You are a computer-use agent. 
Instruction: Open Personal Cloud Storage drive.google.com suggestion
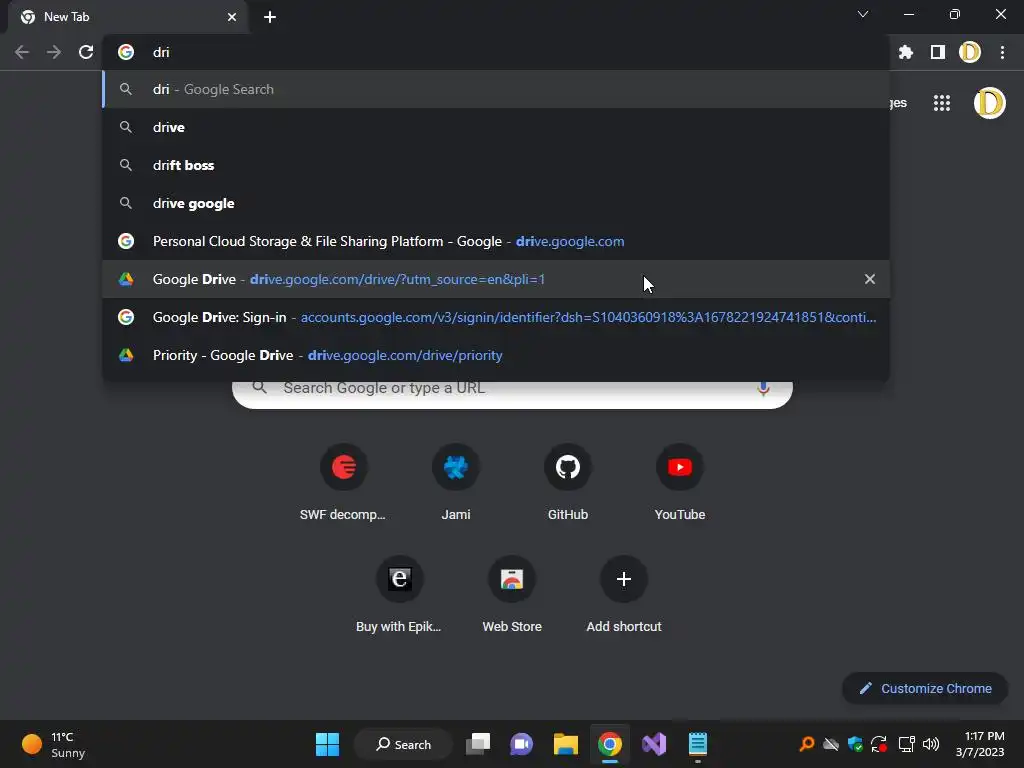tap(496, 241)
